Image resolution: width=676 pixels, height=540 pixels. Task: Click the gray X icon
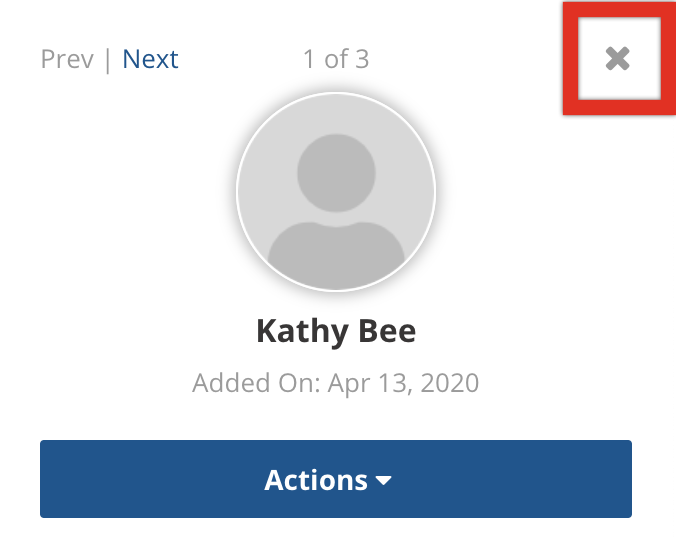[618, 59]
